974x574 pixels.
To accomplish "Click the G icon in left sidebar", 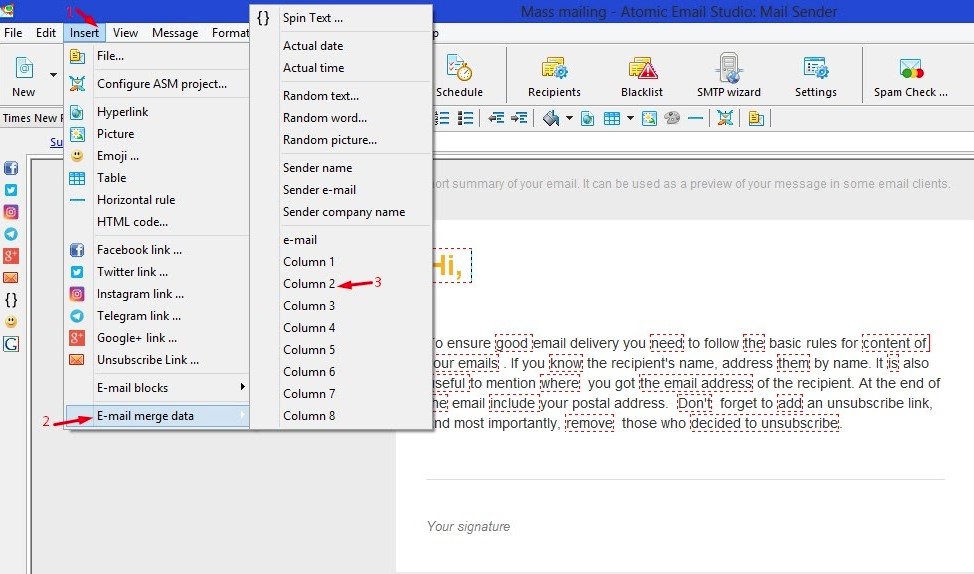I will pyautogui.click(x=11, y=344).
